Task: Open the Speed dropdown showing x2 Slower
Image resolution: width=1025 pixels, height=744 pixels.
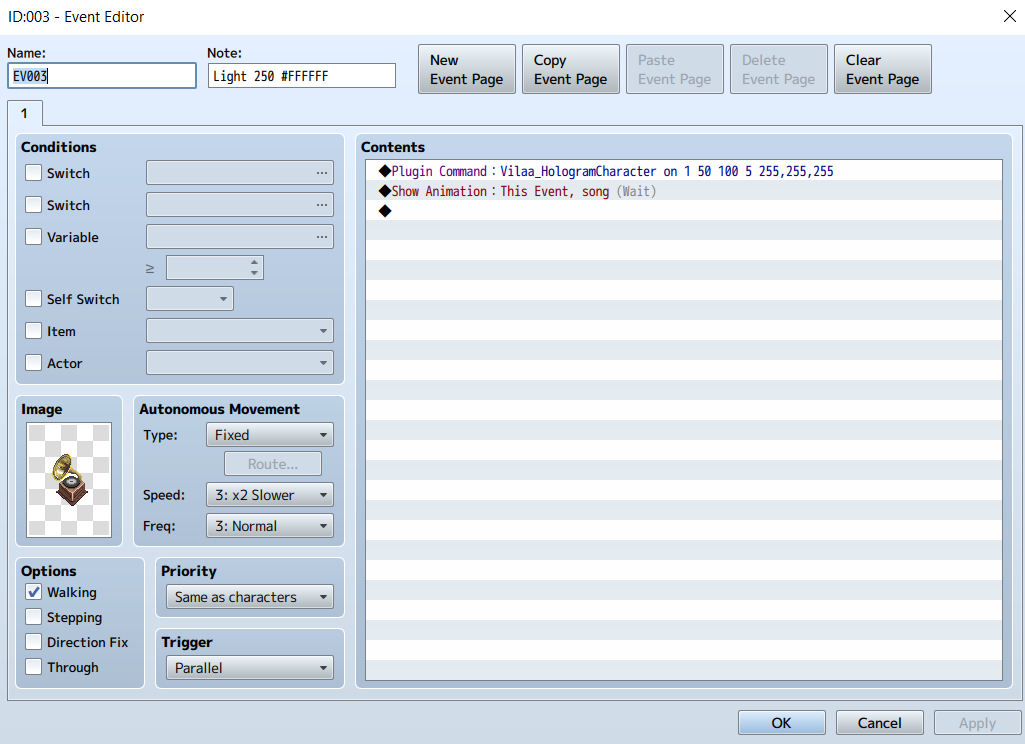Action: [x=269, y=495]
